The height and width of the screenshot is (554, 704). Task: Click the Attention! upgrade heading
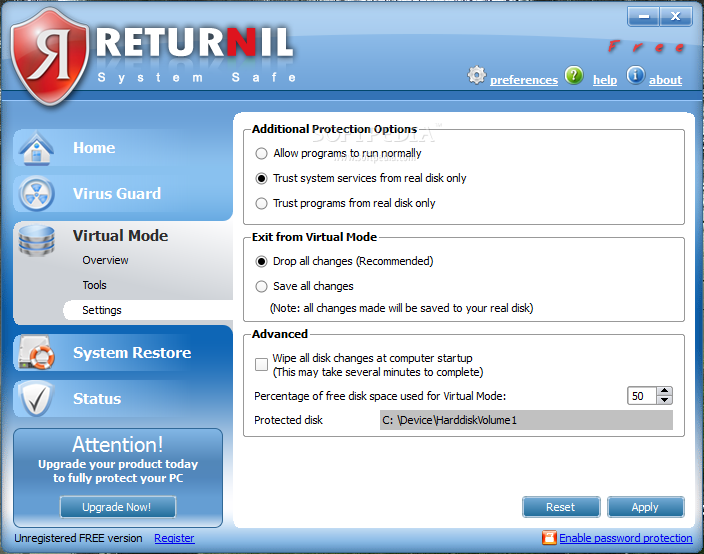click(x=118, y=444)
